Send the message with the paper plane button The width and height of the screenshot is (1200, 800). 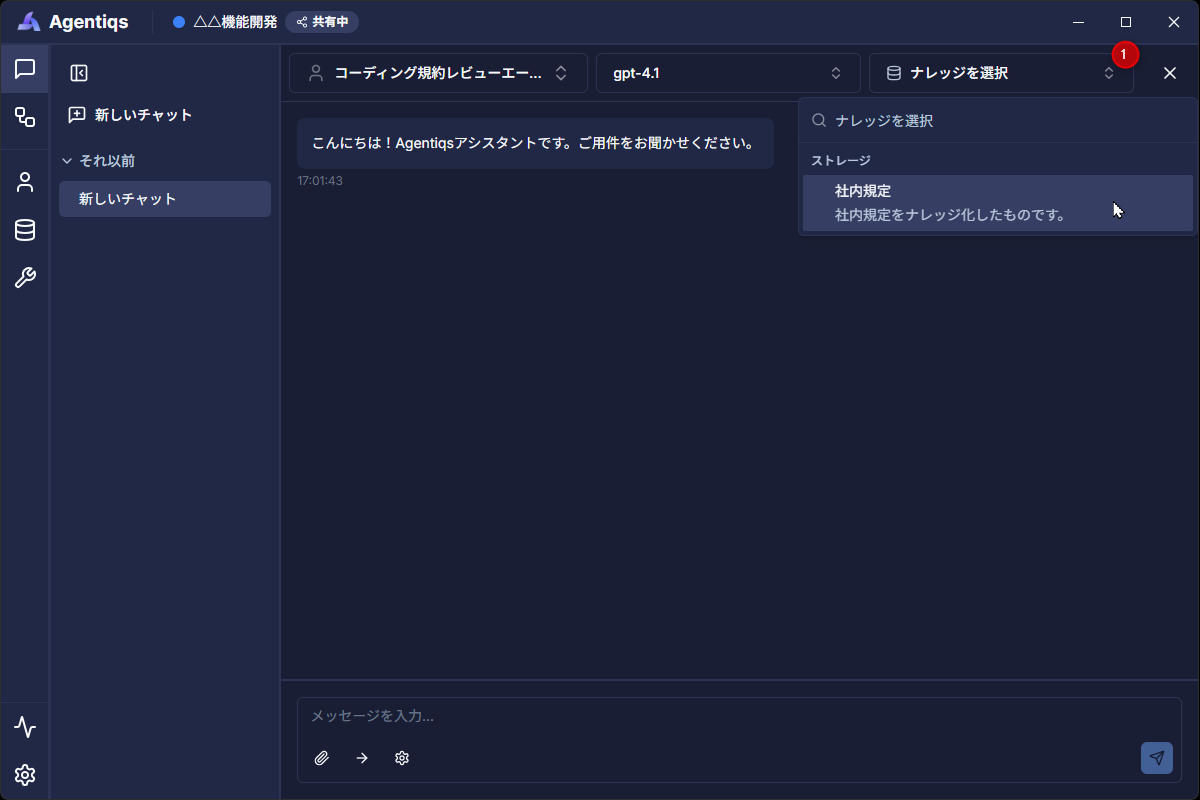[x=1156, y=758]
